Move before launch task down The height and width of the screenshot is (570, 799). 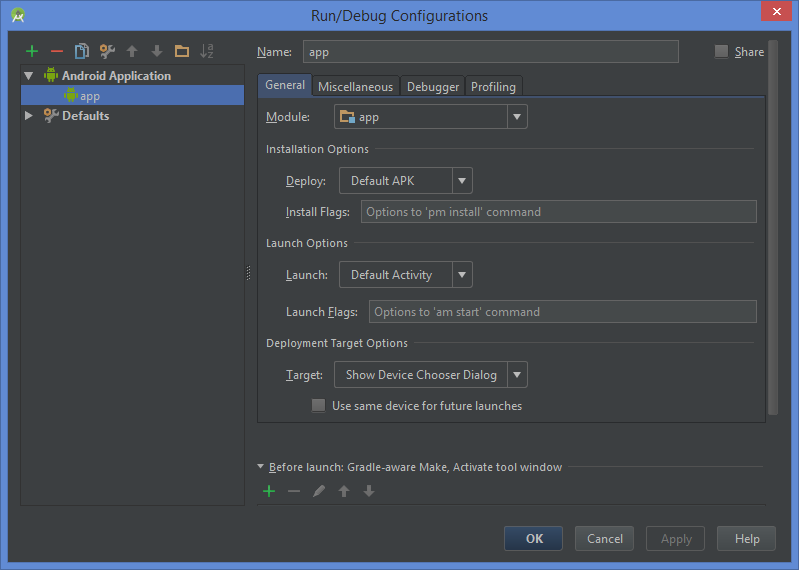pyautogui.click(x=369, y=491)
